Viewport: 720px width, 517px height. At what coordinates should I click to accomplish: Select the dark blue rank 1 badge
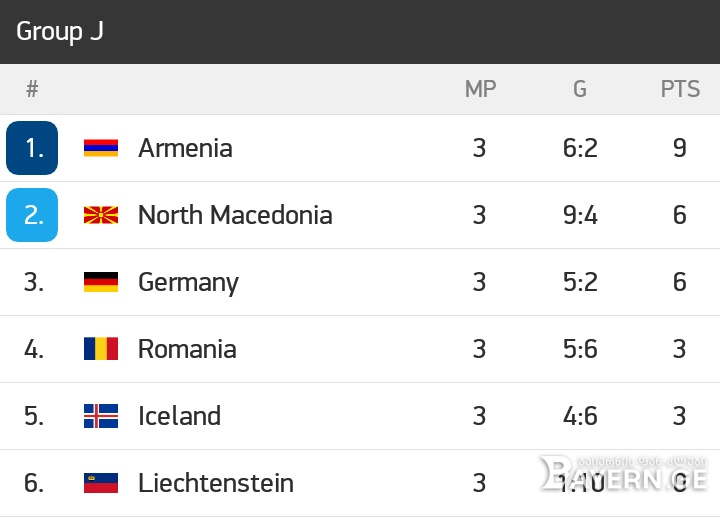[32, 148]
